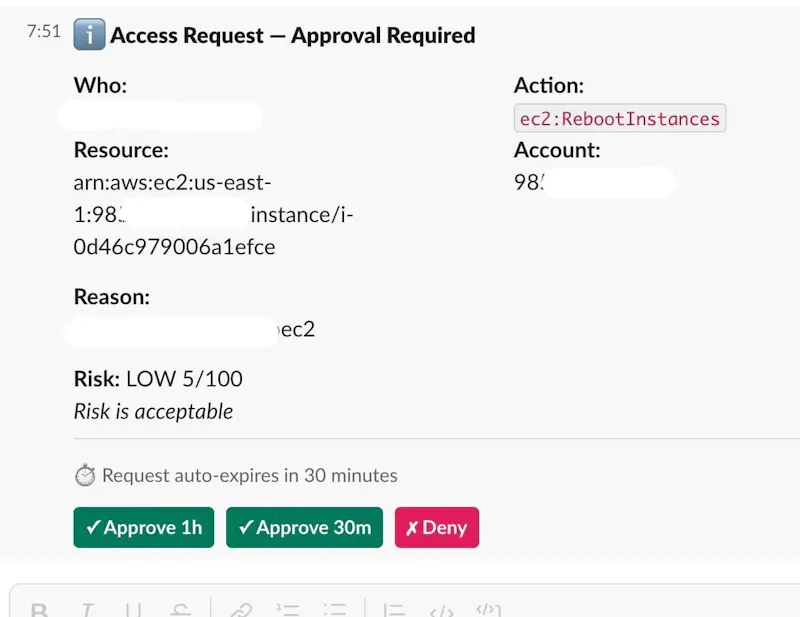Viewport: 800px width, 617px height.
Task: Approve the access request for 30 minutes
Action: tap(305, 527)
